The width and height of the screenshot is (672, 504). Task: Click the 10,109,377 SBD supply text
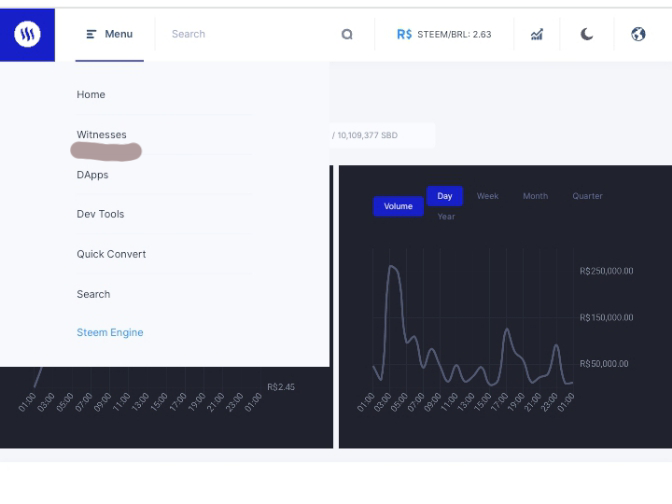(x=367, y=135)
